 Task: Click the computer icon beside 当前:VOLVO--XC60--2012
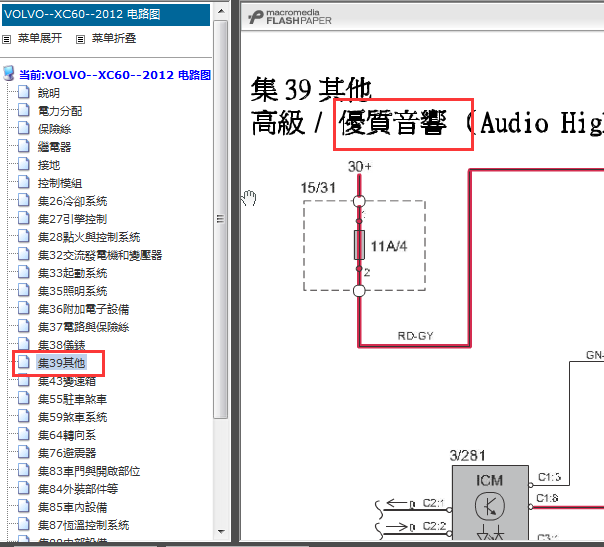tap(8, 73)
